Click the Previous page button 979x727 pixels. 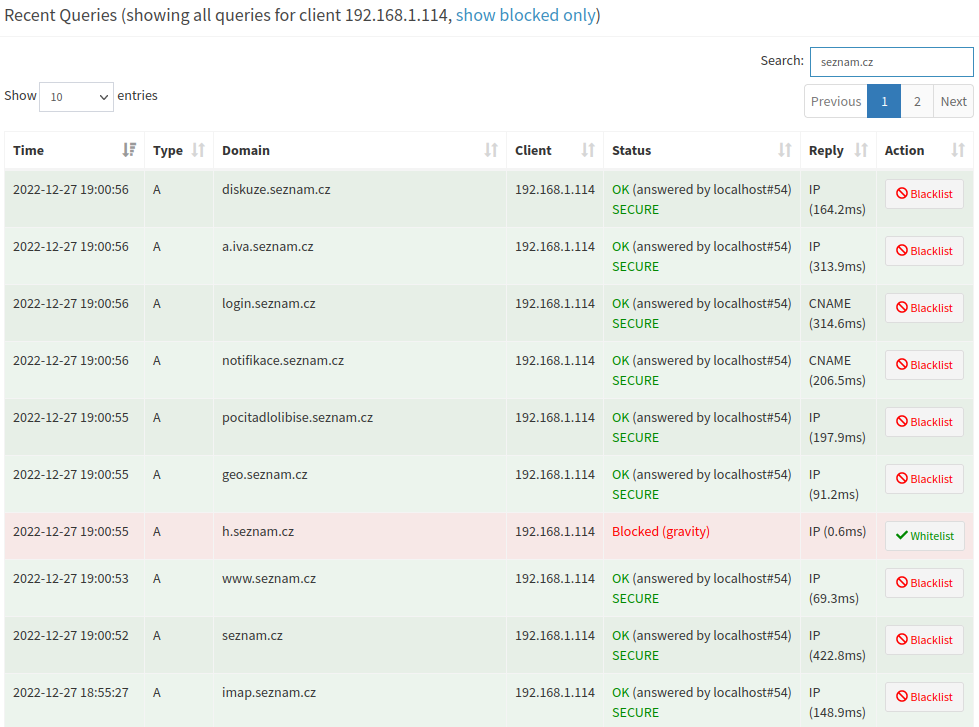tap(835, 101)
